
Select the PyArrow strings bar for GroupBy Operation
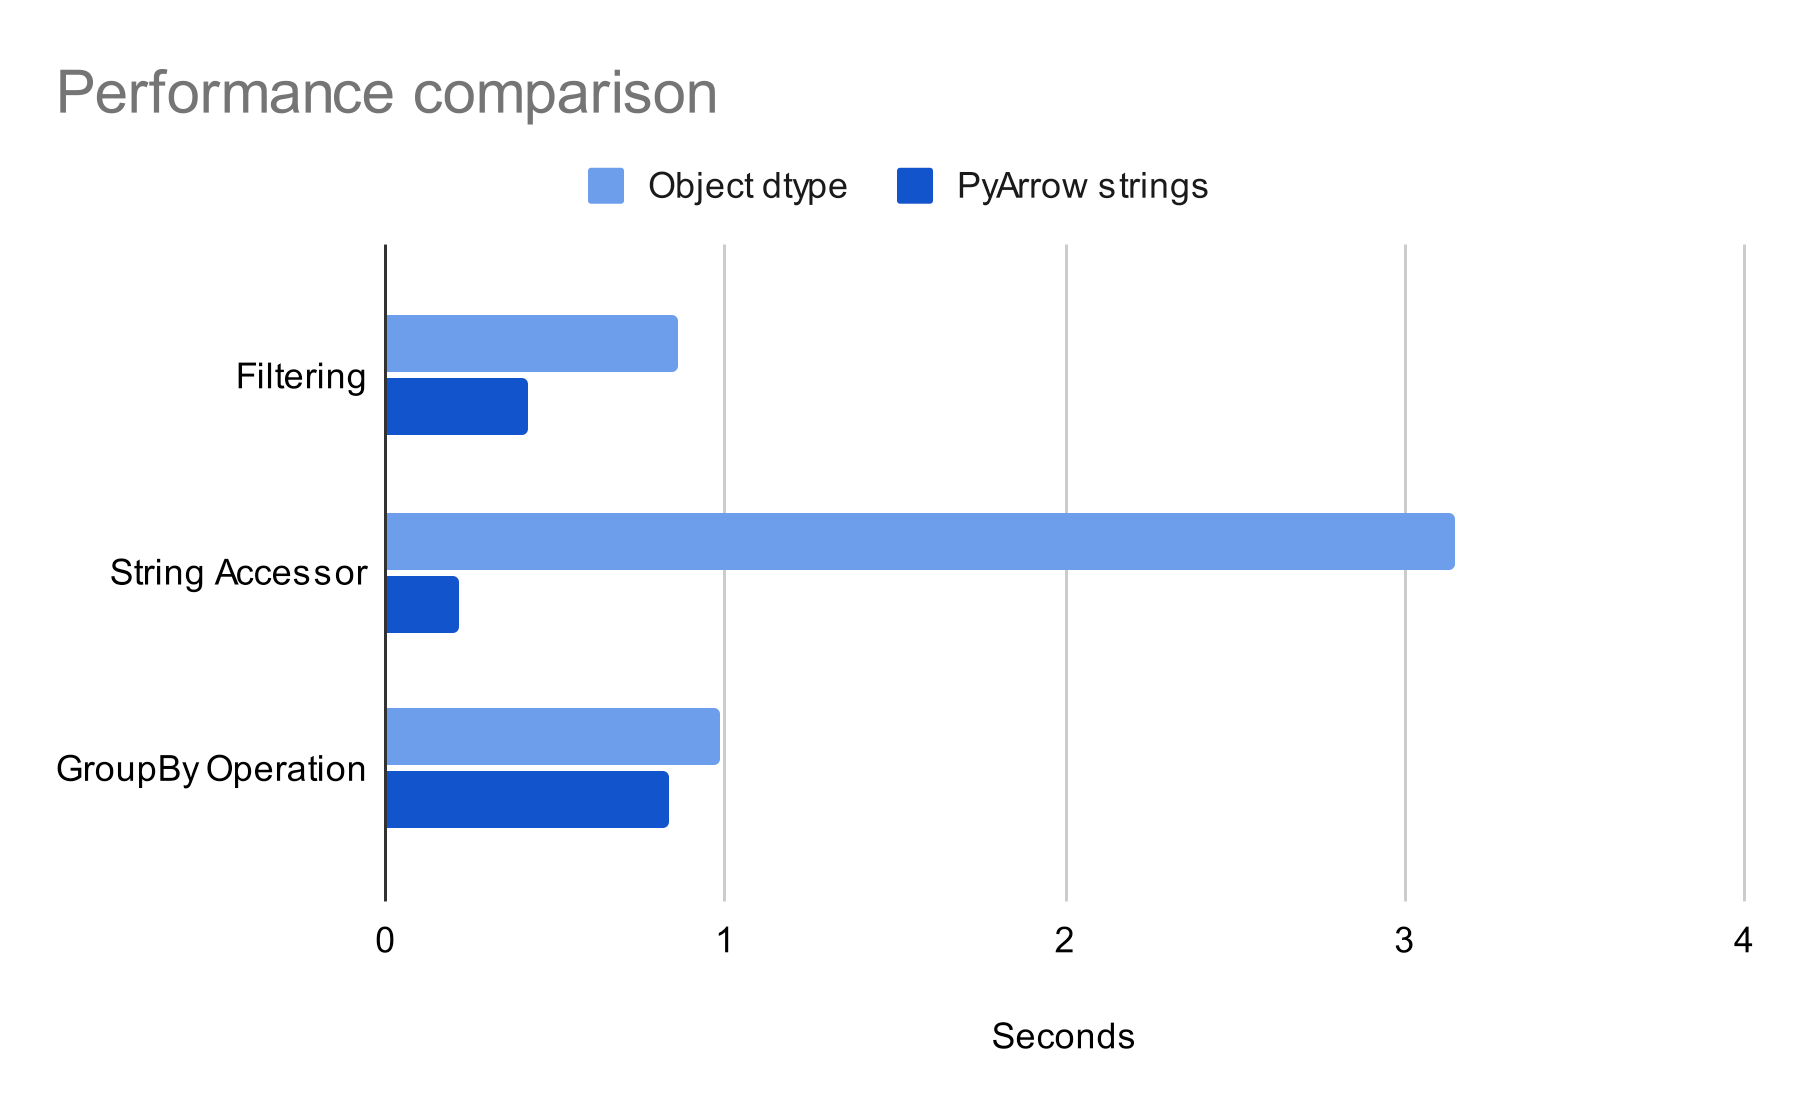click(527, 799)
